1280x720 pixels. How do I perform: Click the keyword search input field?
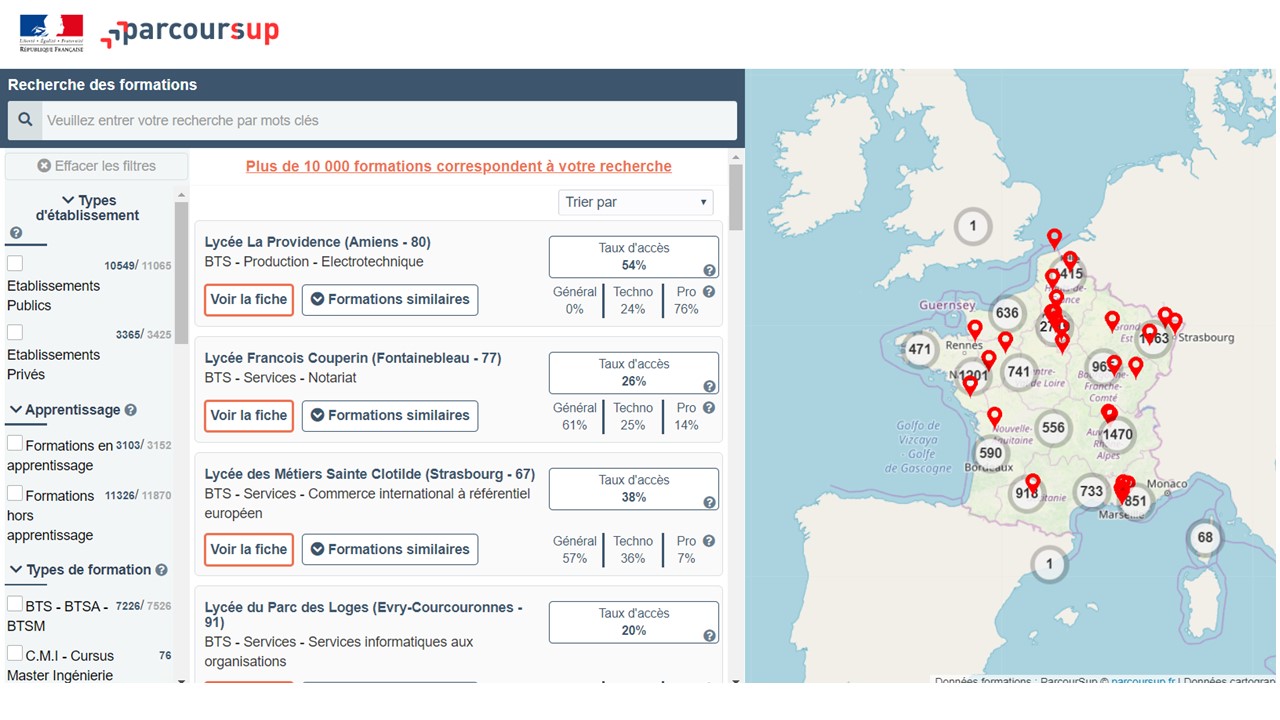[388, 120]
